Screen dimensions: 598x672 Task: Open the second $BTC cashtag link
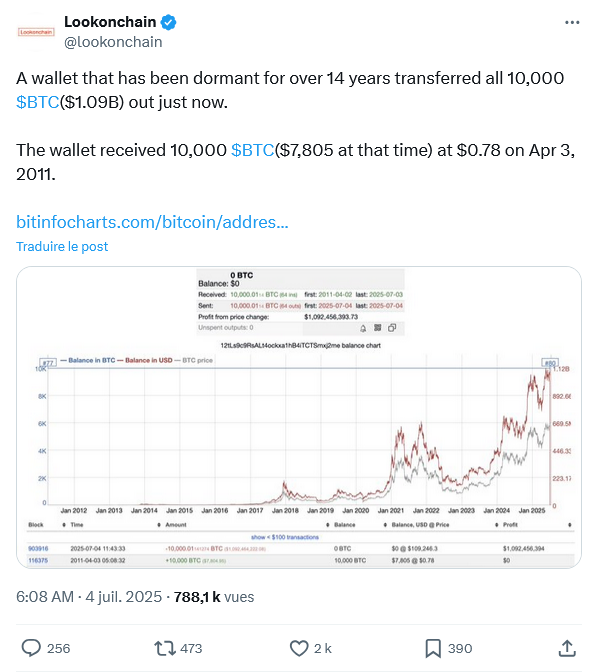coord(252,150)
